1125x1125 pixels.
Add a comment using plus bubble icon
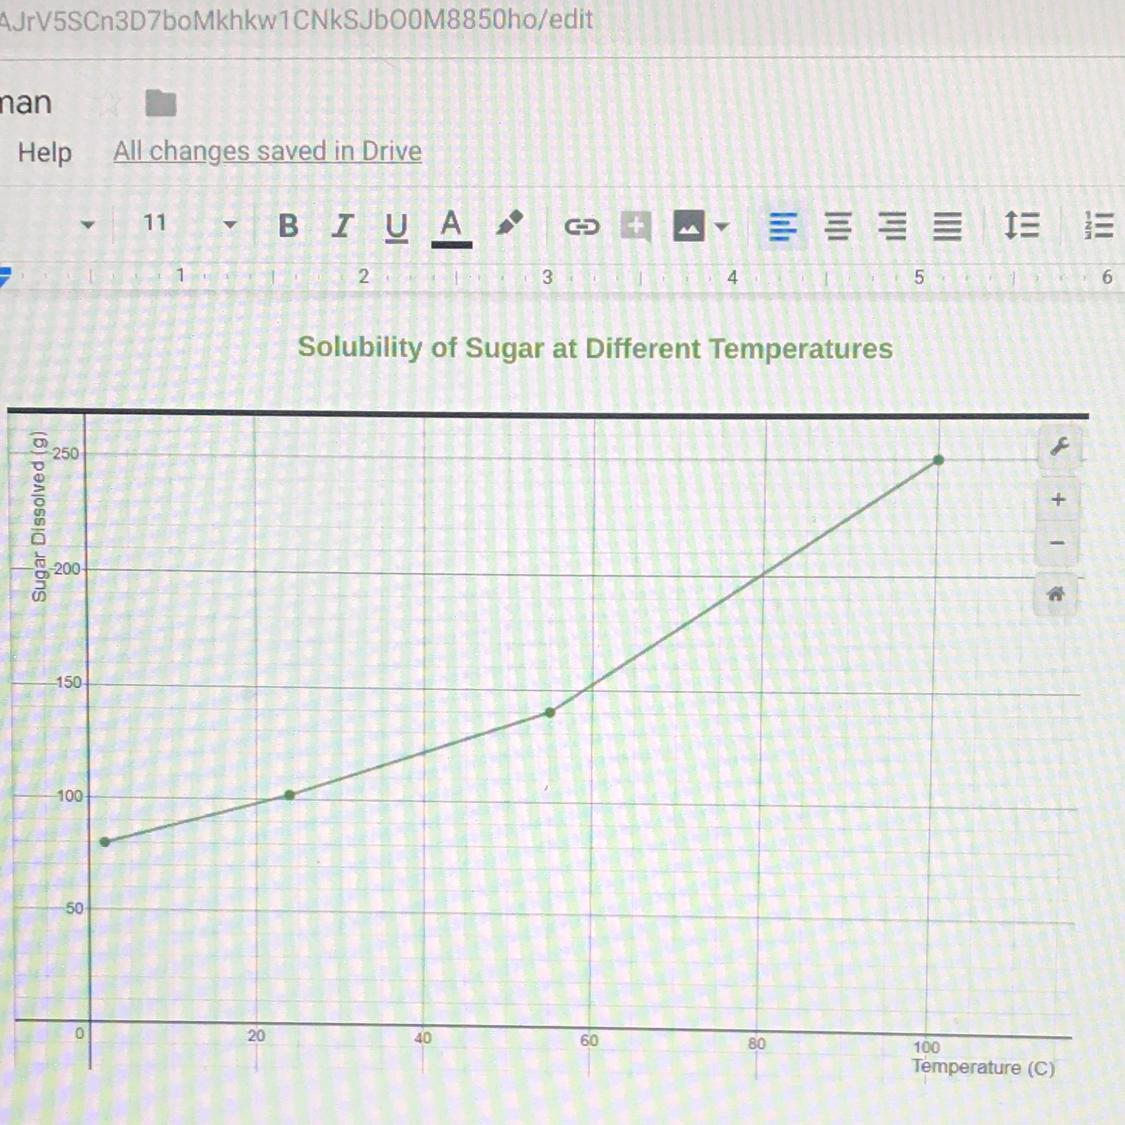click(636, 227)
